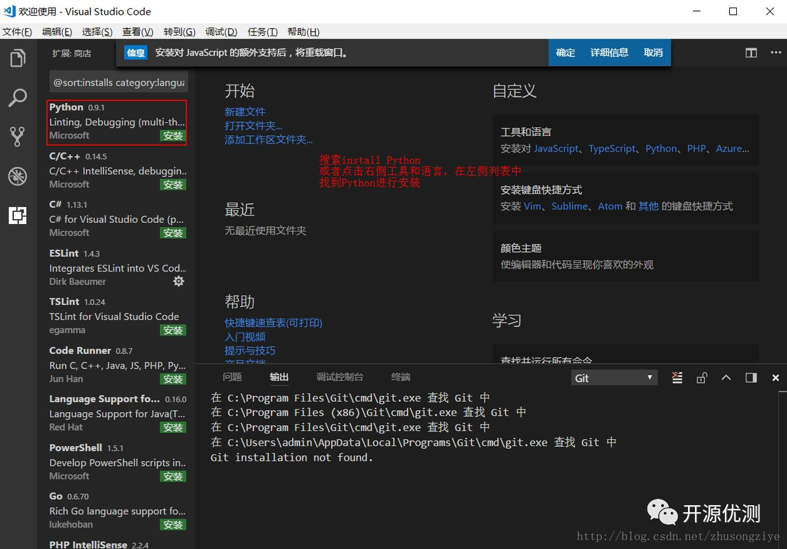Viewport: 787px width, 549px height.
Task: Open the Git output channel dropdown
Action: click(613, 378)
